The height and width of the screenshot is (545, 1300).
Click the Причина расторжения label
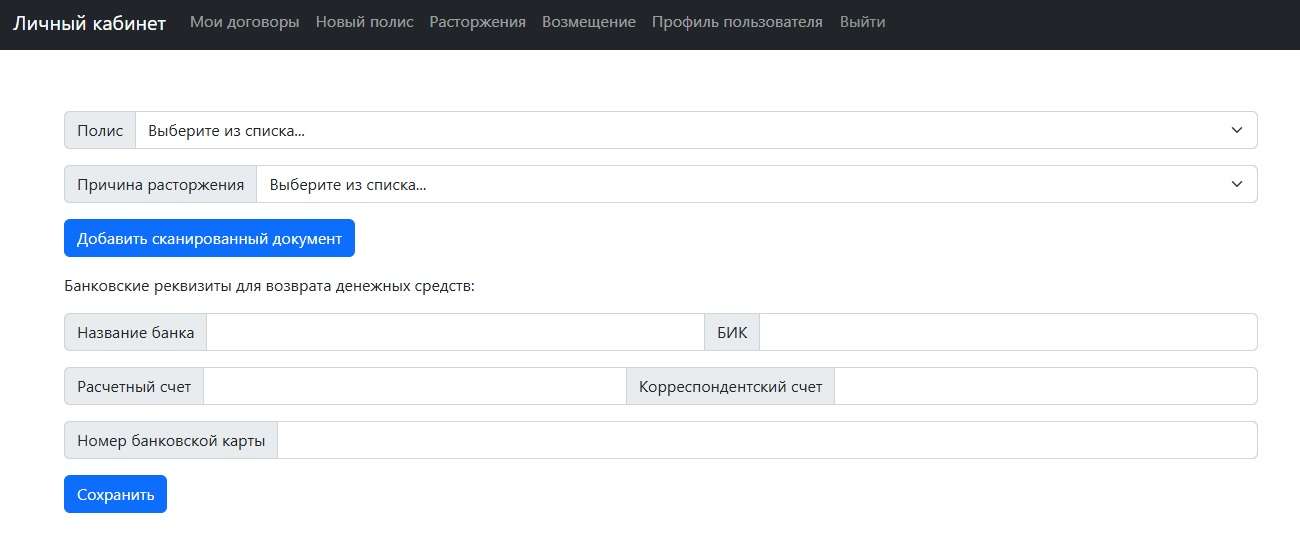(x=161, y=184)
